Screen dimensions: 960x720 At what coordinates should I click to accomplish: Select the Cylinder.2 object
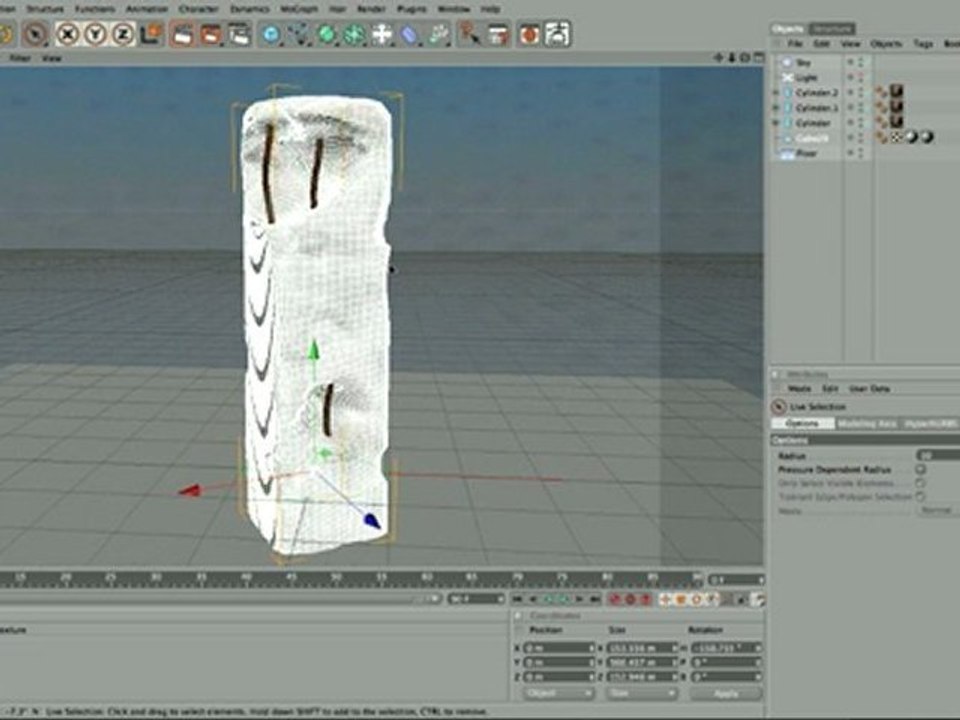(817, 93)
